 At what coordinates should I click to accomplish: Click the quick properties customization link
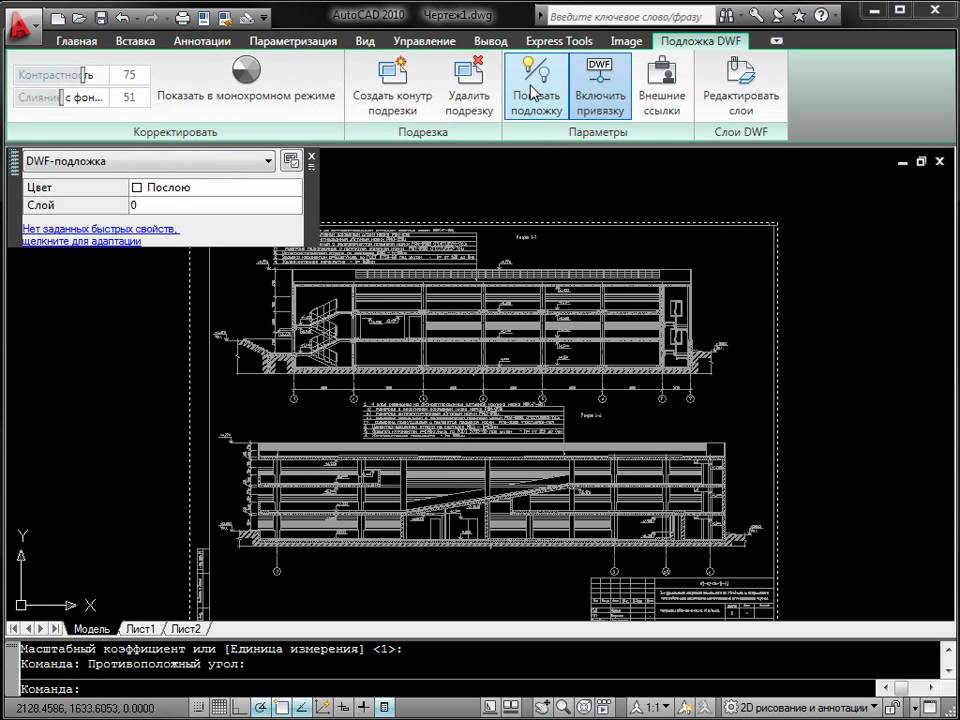coord(100,235)
